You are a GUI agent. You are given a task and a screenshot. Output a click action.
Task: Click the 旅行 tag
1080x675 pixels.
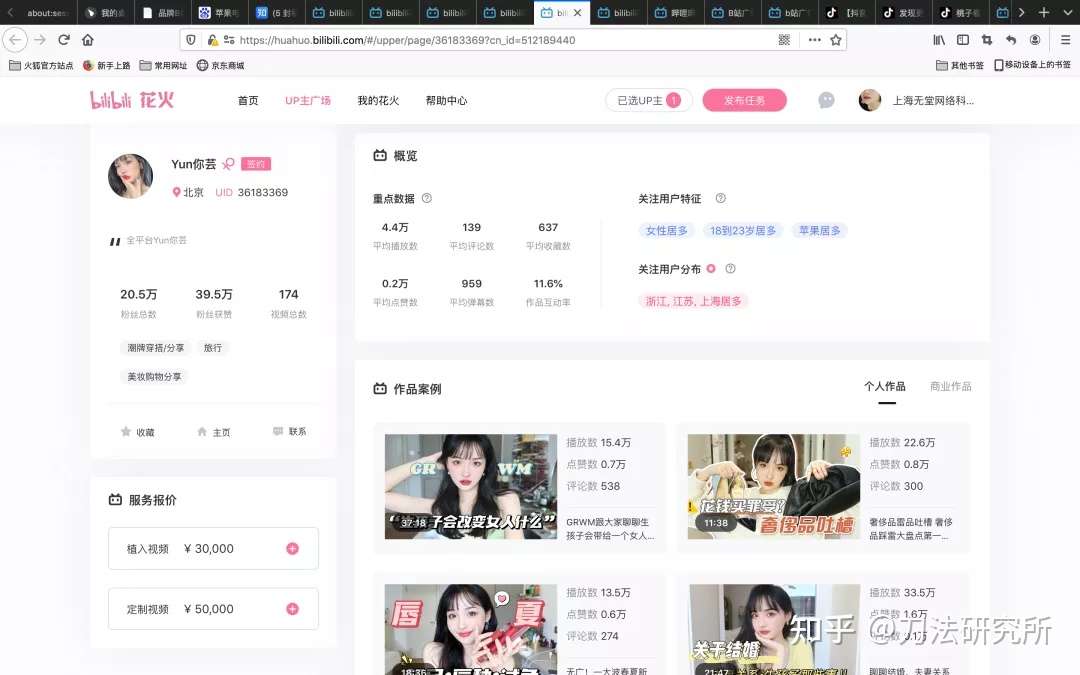(x=213, y=348)
